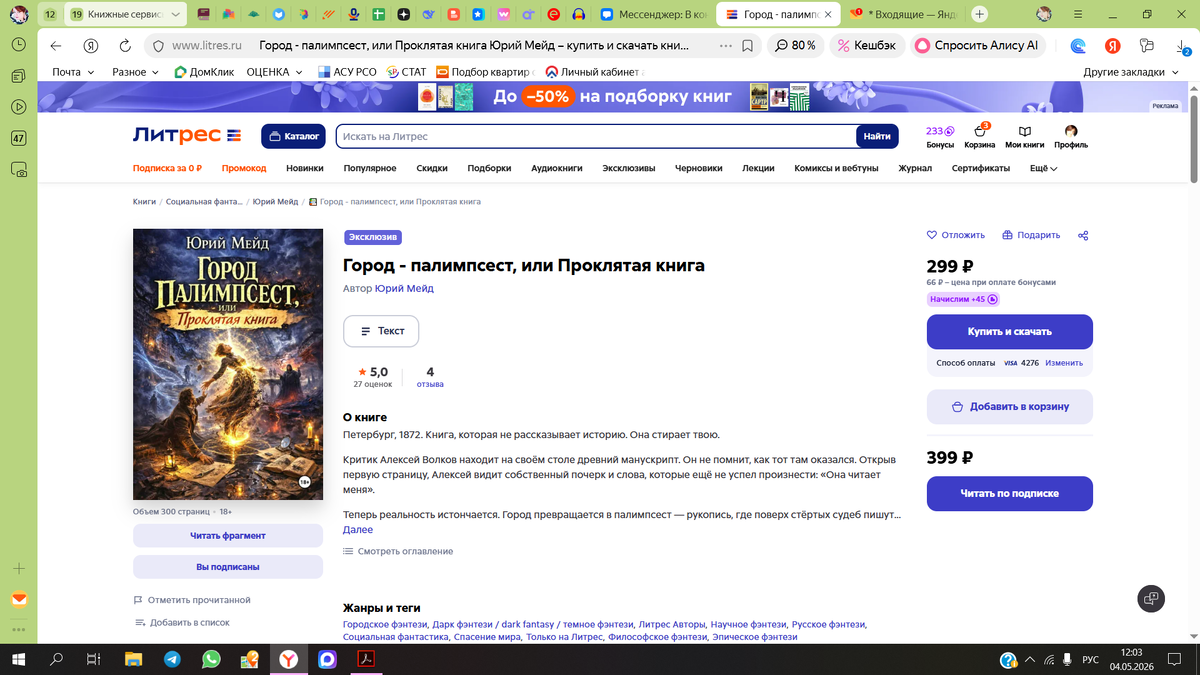Bookmark the page via address bar icon
Screen dimensions: 1200x675
747,46
